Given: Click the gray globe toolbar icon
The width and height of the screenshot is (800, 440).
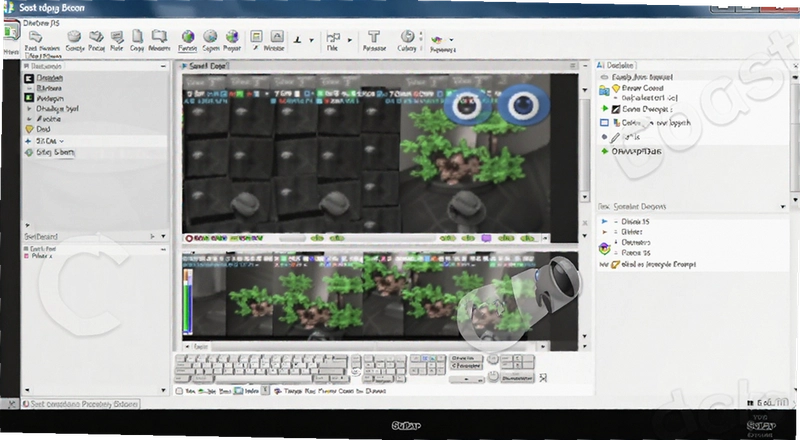Looking at the screenshot, I should coord(210,36).
